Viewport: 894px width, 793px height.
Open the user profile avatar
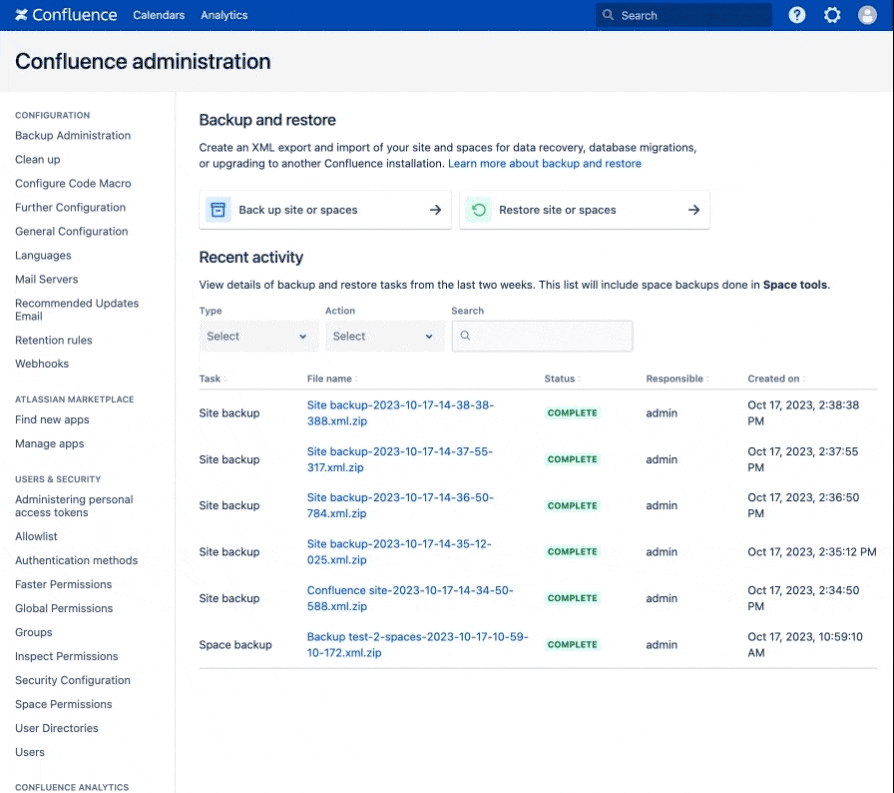point(867,15)
